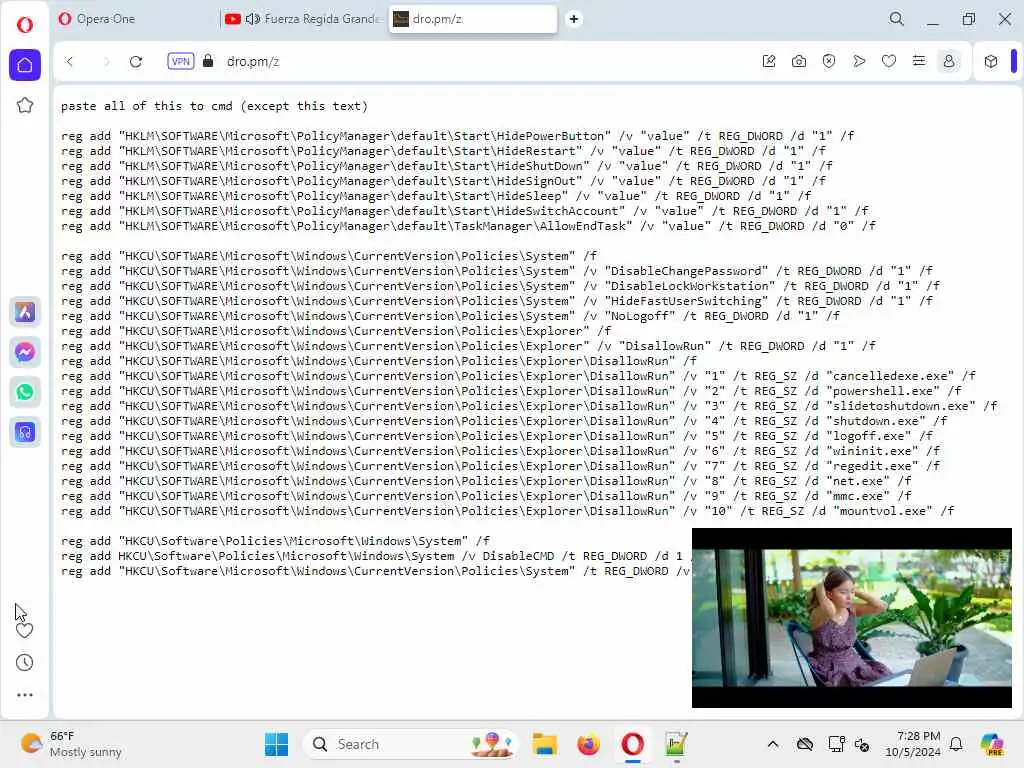Open sidebar setup three dots
1024x768 pixels.
point(25,695)
